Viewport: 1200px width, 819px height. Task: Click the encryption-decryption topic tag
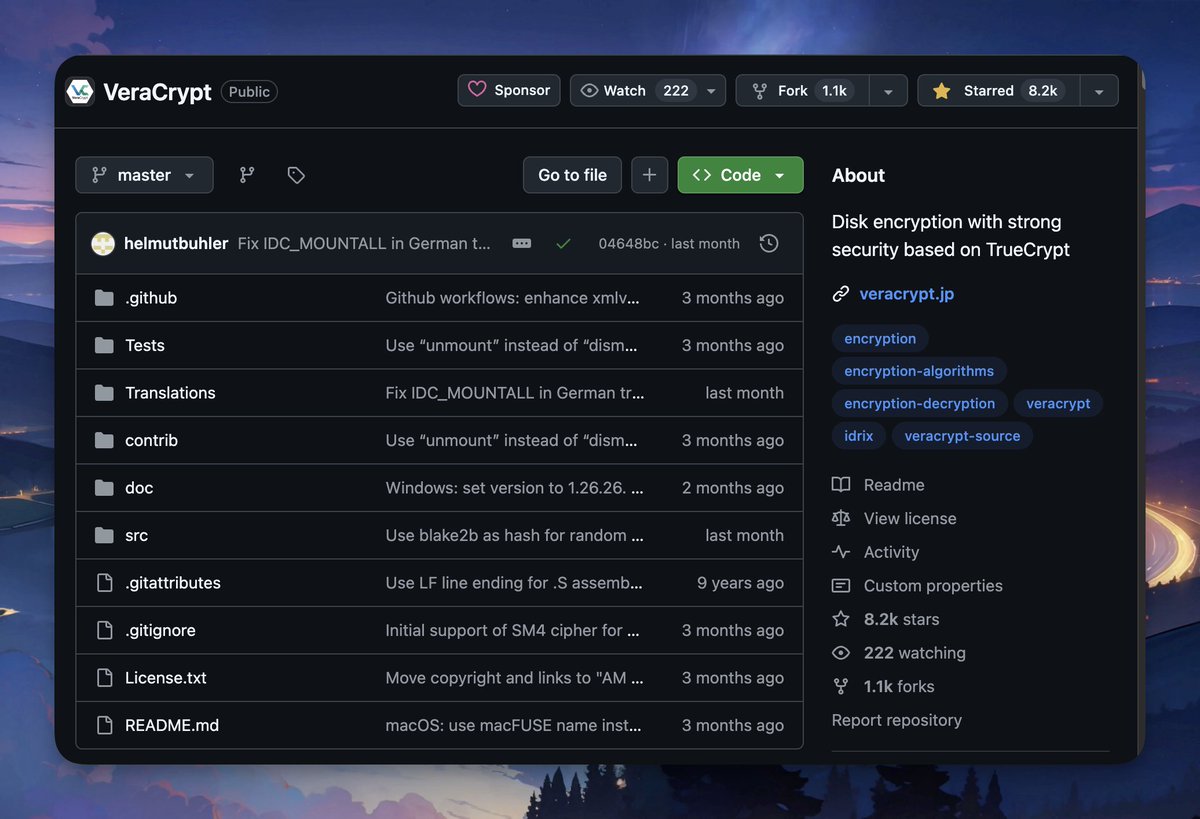(920, 403)
